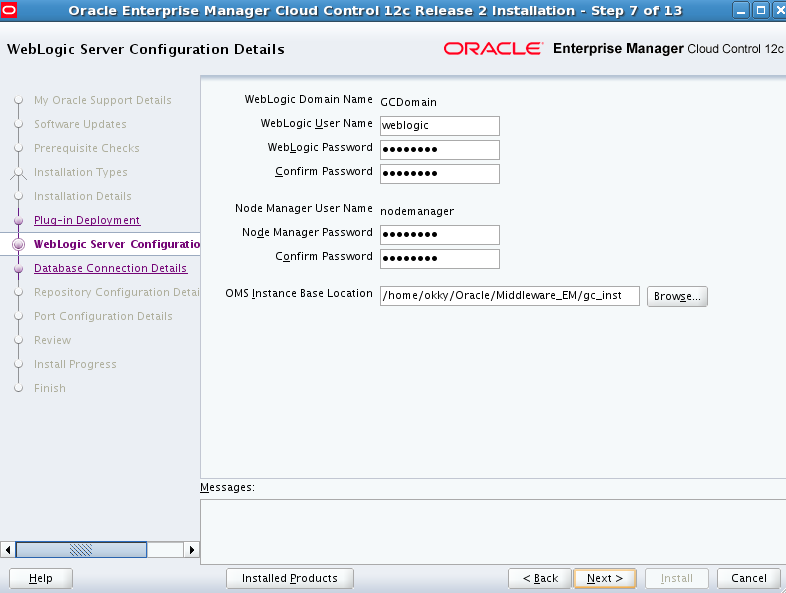Image resolution: width=786 pixels, height=593 pixels.
Task: Click the Port Configuration Details step
Action: pos(103,316)
